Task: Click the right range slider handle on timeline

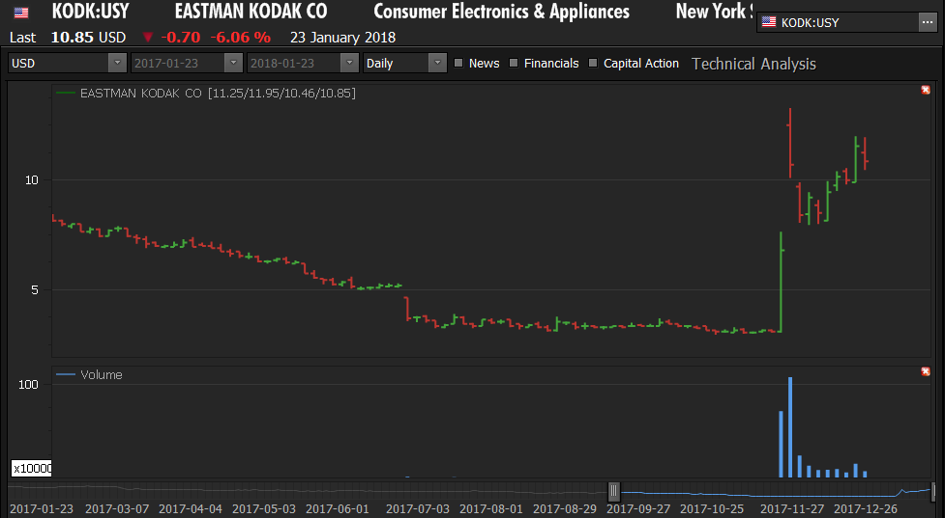Action: click(x=934, y=490)
